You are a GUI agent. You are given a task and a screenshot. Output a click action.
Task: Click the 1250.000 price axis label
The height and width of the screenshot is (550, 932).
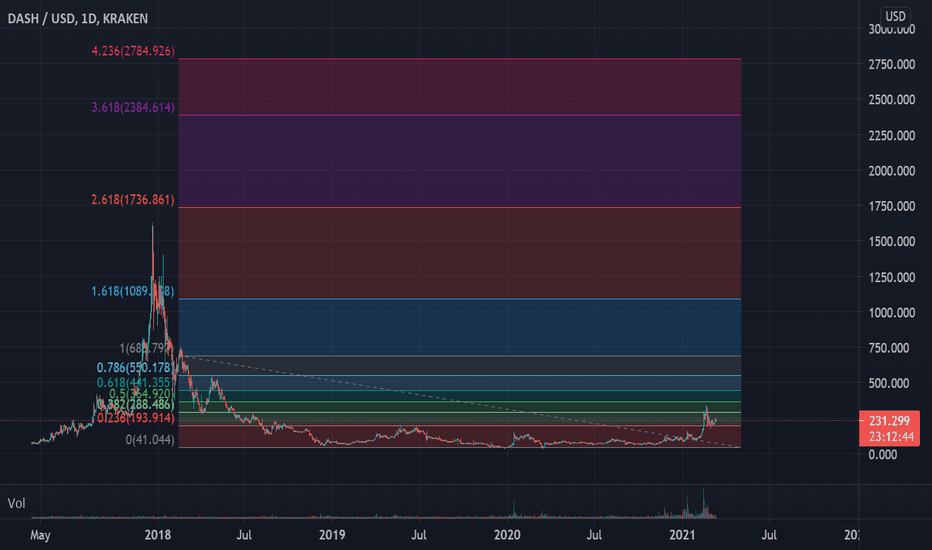892,278
